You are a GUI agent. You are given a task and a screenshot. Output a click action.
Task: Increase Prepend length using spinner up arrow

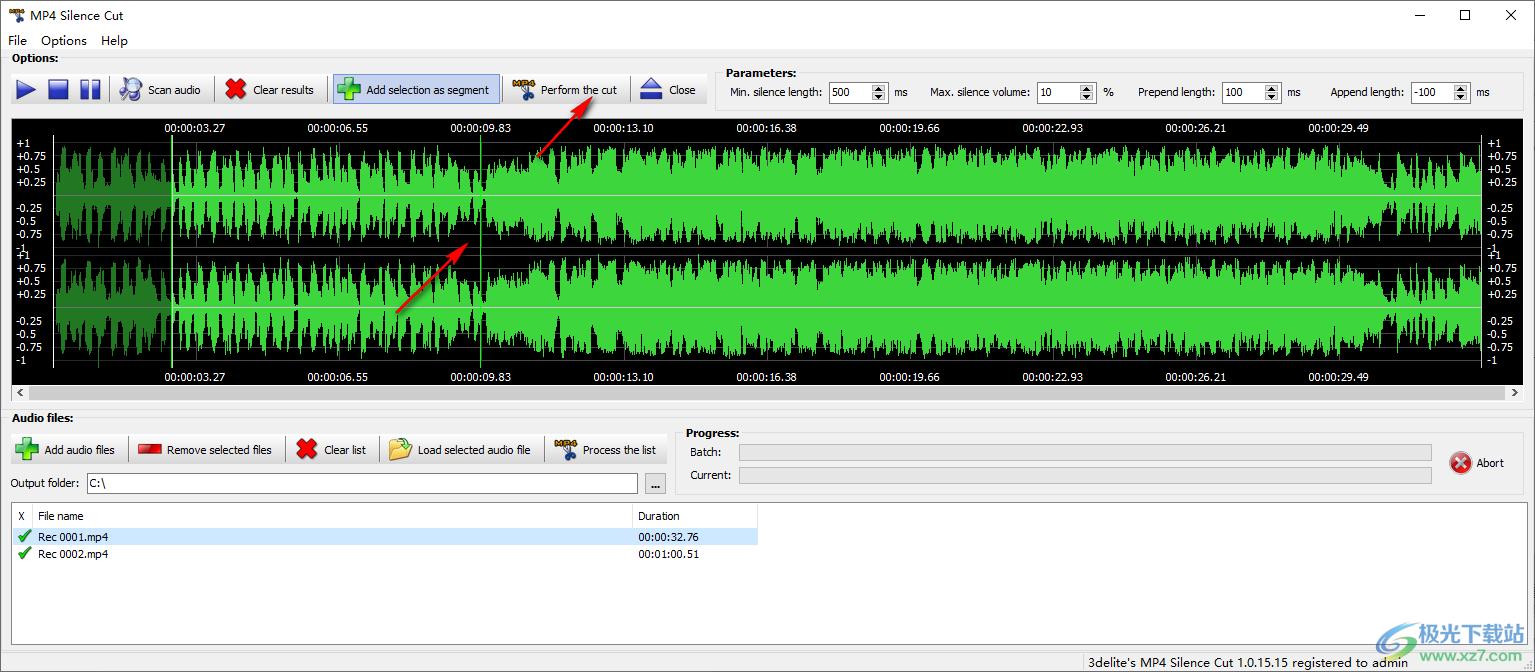pyautogui.click(x=1272, y=88)
